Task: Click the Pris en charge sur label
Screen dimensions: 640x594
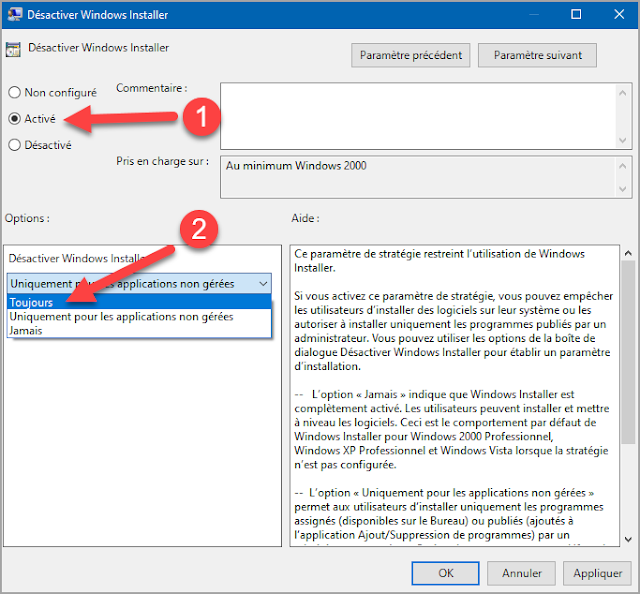Action: (x=162, y=161)
